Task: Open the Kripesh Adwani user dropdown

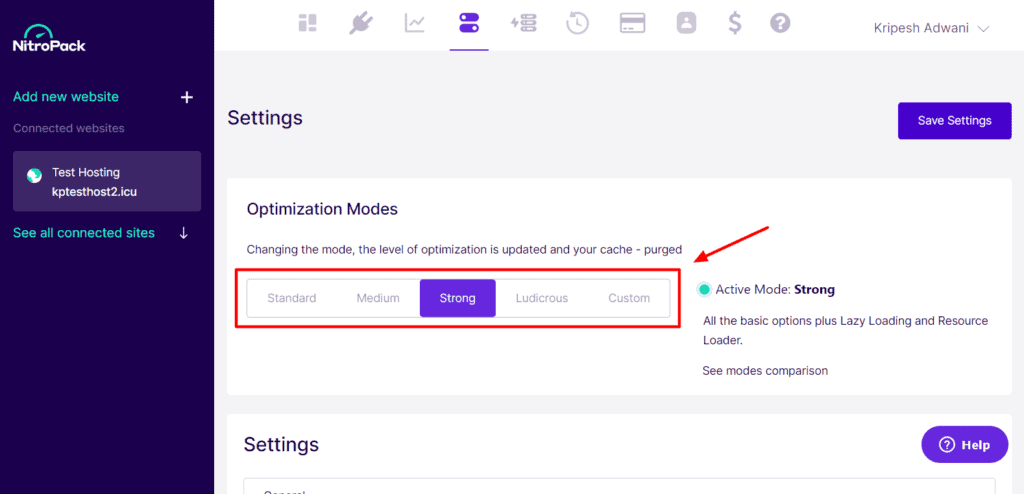Action: (x=931, y=29)
